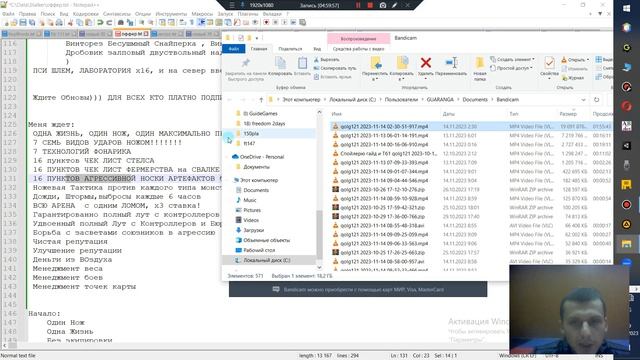The height and width of the screenshot is (360, 640).
Task: Click Пользователи in address breadcrumb
Action: coord(401,100)
